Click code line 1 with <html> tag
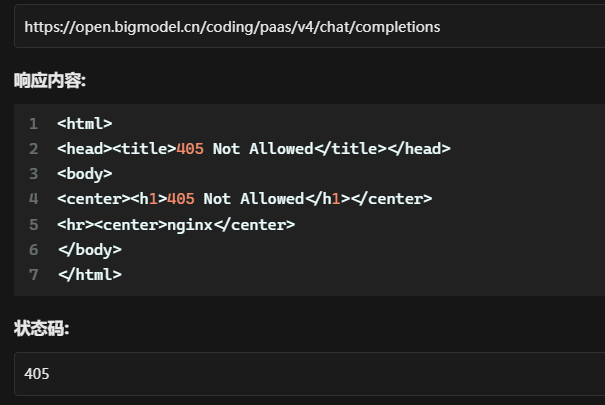The height and width of the screenshot is (405, 605). 85,123
